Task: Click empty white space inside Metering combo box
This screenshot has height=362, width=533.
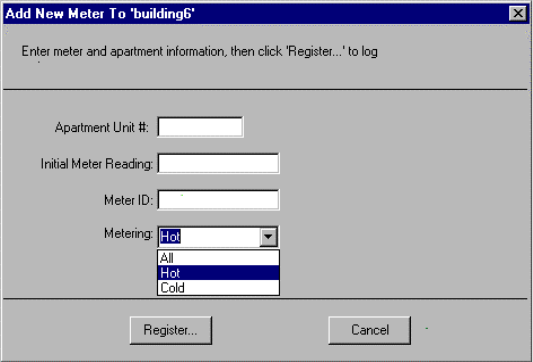Action: [220, 237]
